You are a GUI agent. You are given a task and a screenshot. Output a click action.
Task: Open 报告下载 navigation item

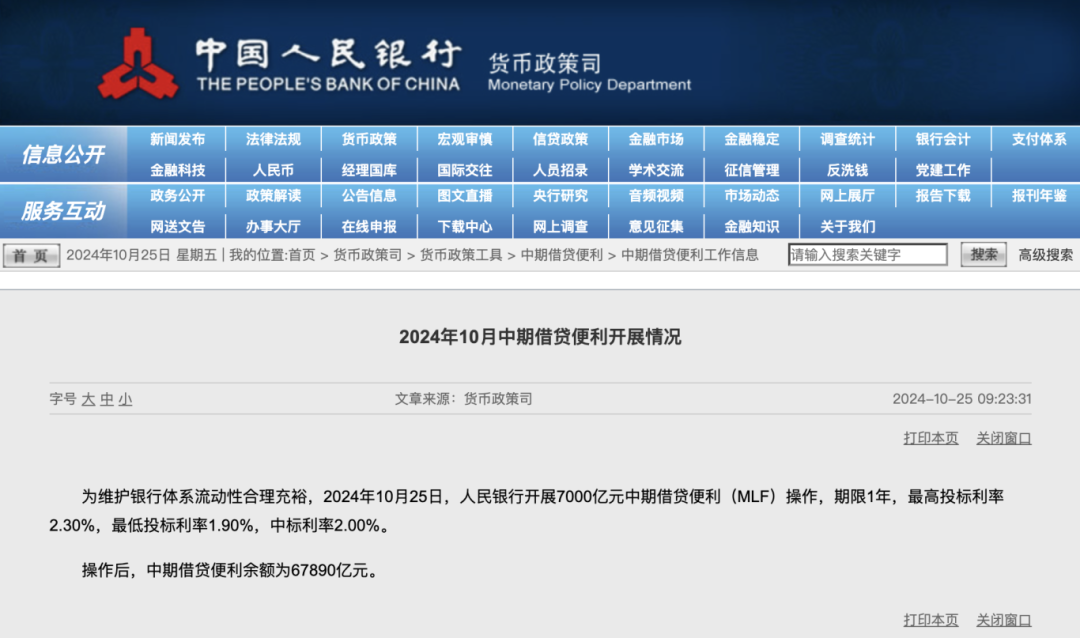(x=944, y=196)
